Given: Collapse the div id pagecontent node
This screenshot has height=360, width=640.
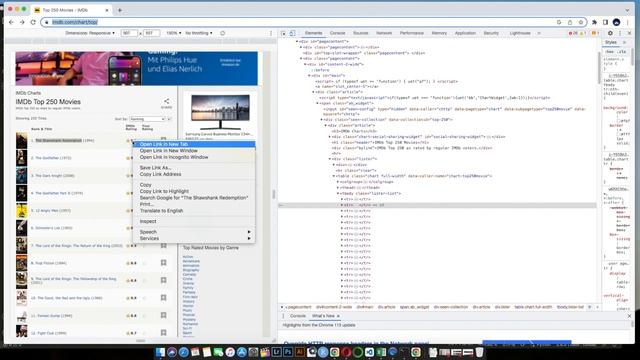Looking at the screenshot, I should [297, 42].
